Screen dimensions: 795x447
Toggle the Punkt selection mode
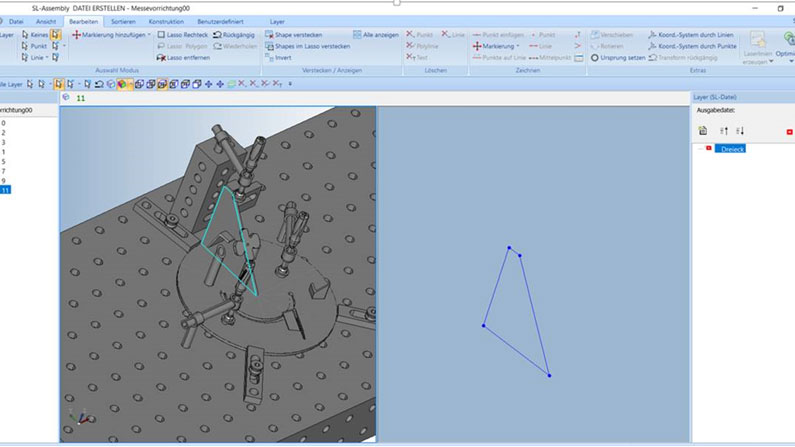click(x=32, y=46)
